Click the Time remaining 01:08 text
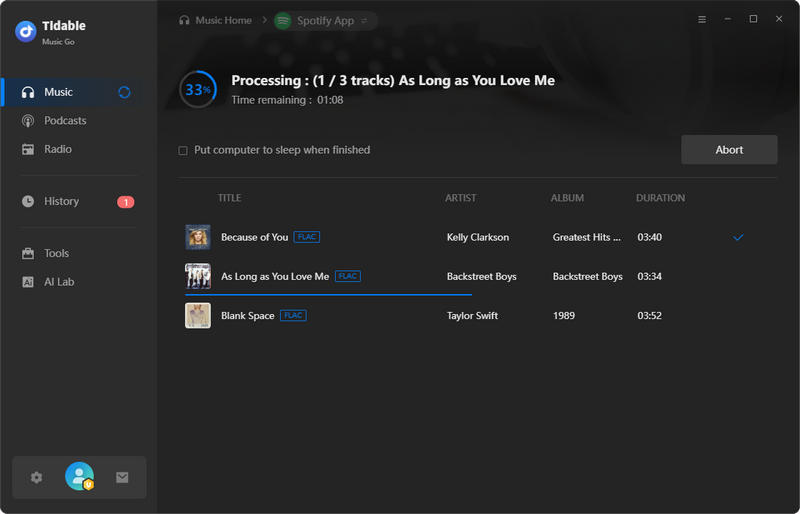Image resolution: width=800 pixels, height=514 pixels. tap(287, 101)
